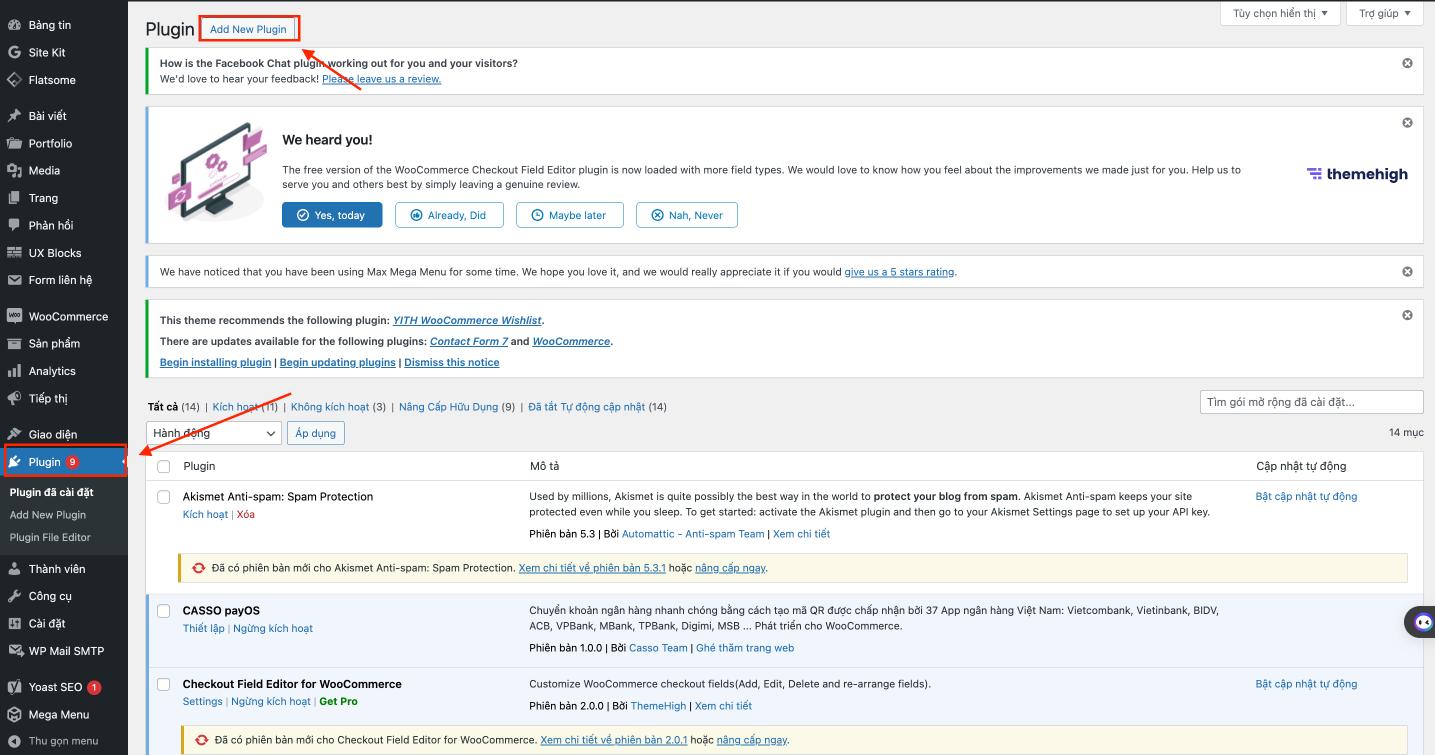Open Cài đặt settings icon

click(x=14, y=623)
